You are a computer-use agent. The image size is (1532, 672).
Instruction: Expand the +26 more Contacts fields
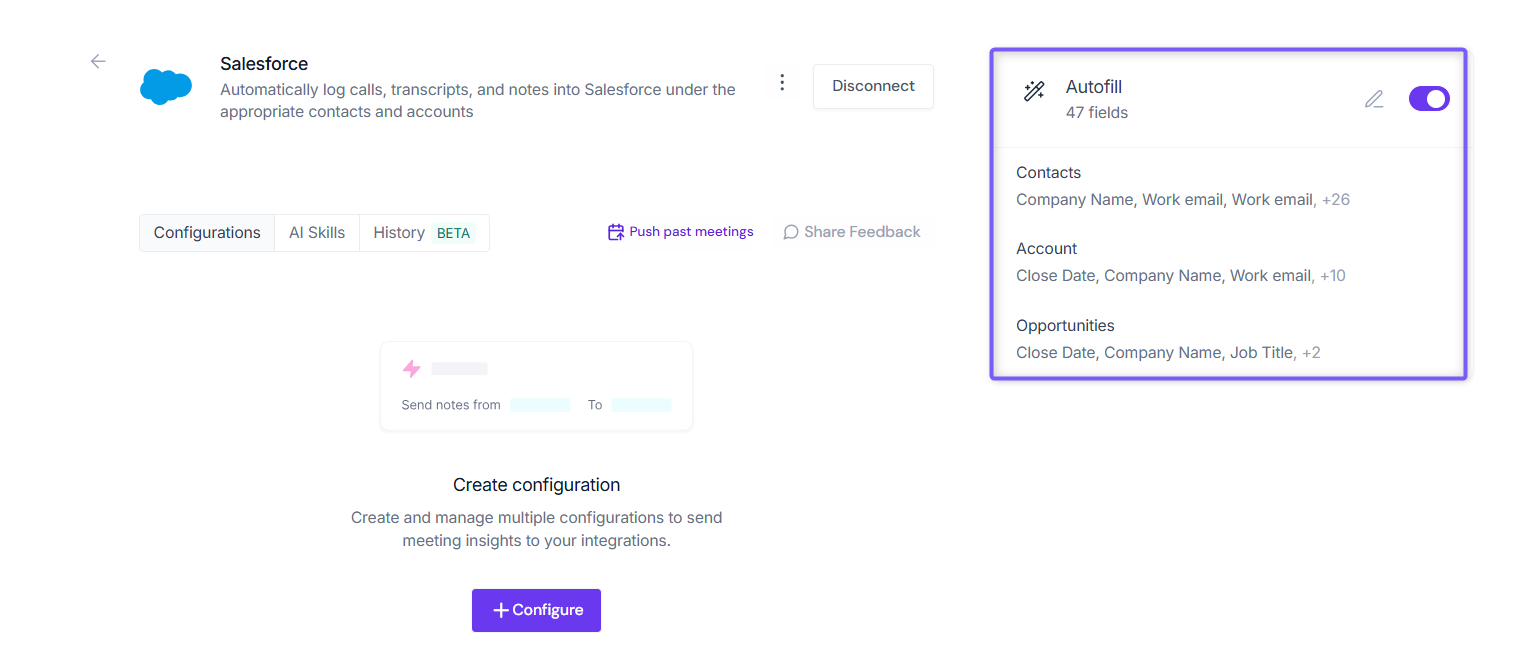[1336, 200]
